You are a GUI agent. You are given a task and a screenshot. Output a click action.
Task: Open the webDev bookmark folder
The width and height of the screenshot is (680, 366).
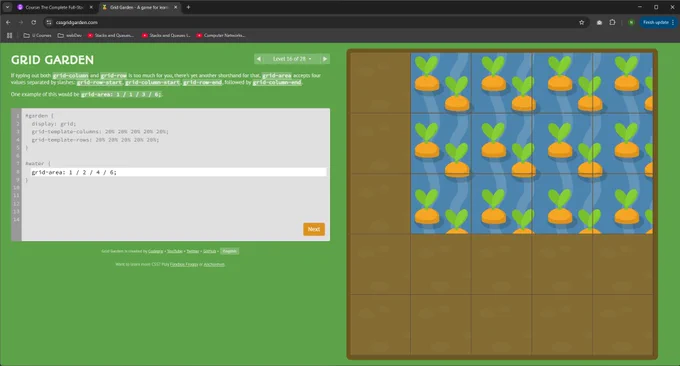coord(70,36)
